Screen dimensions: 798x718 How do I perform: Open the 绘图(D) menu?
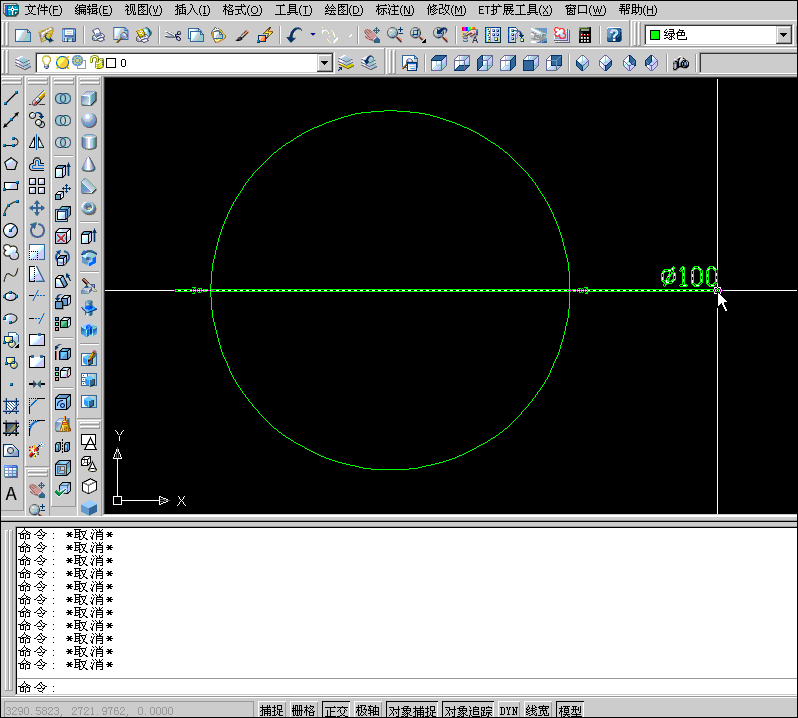pos(344,10)
